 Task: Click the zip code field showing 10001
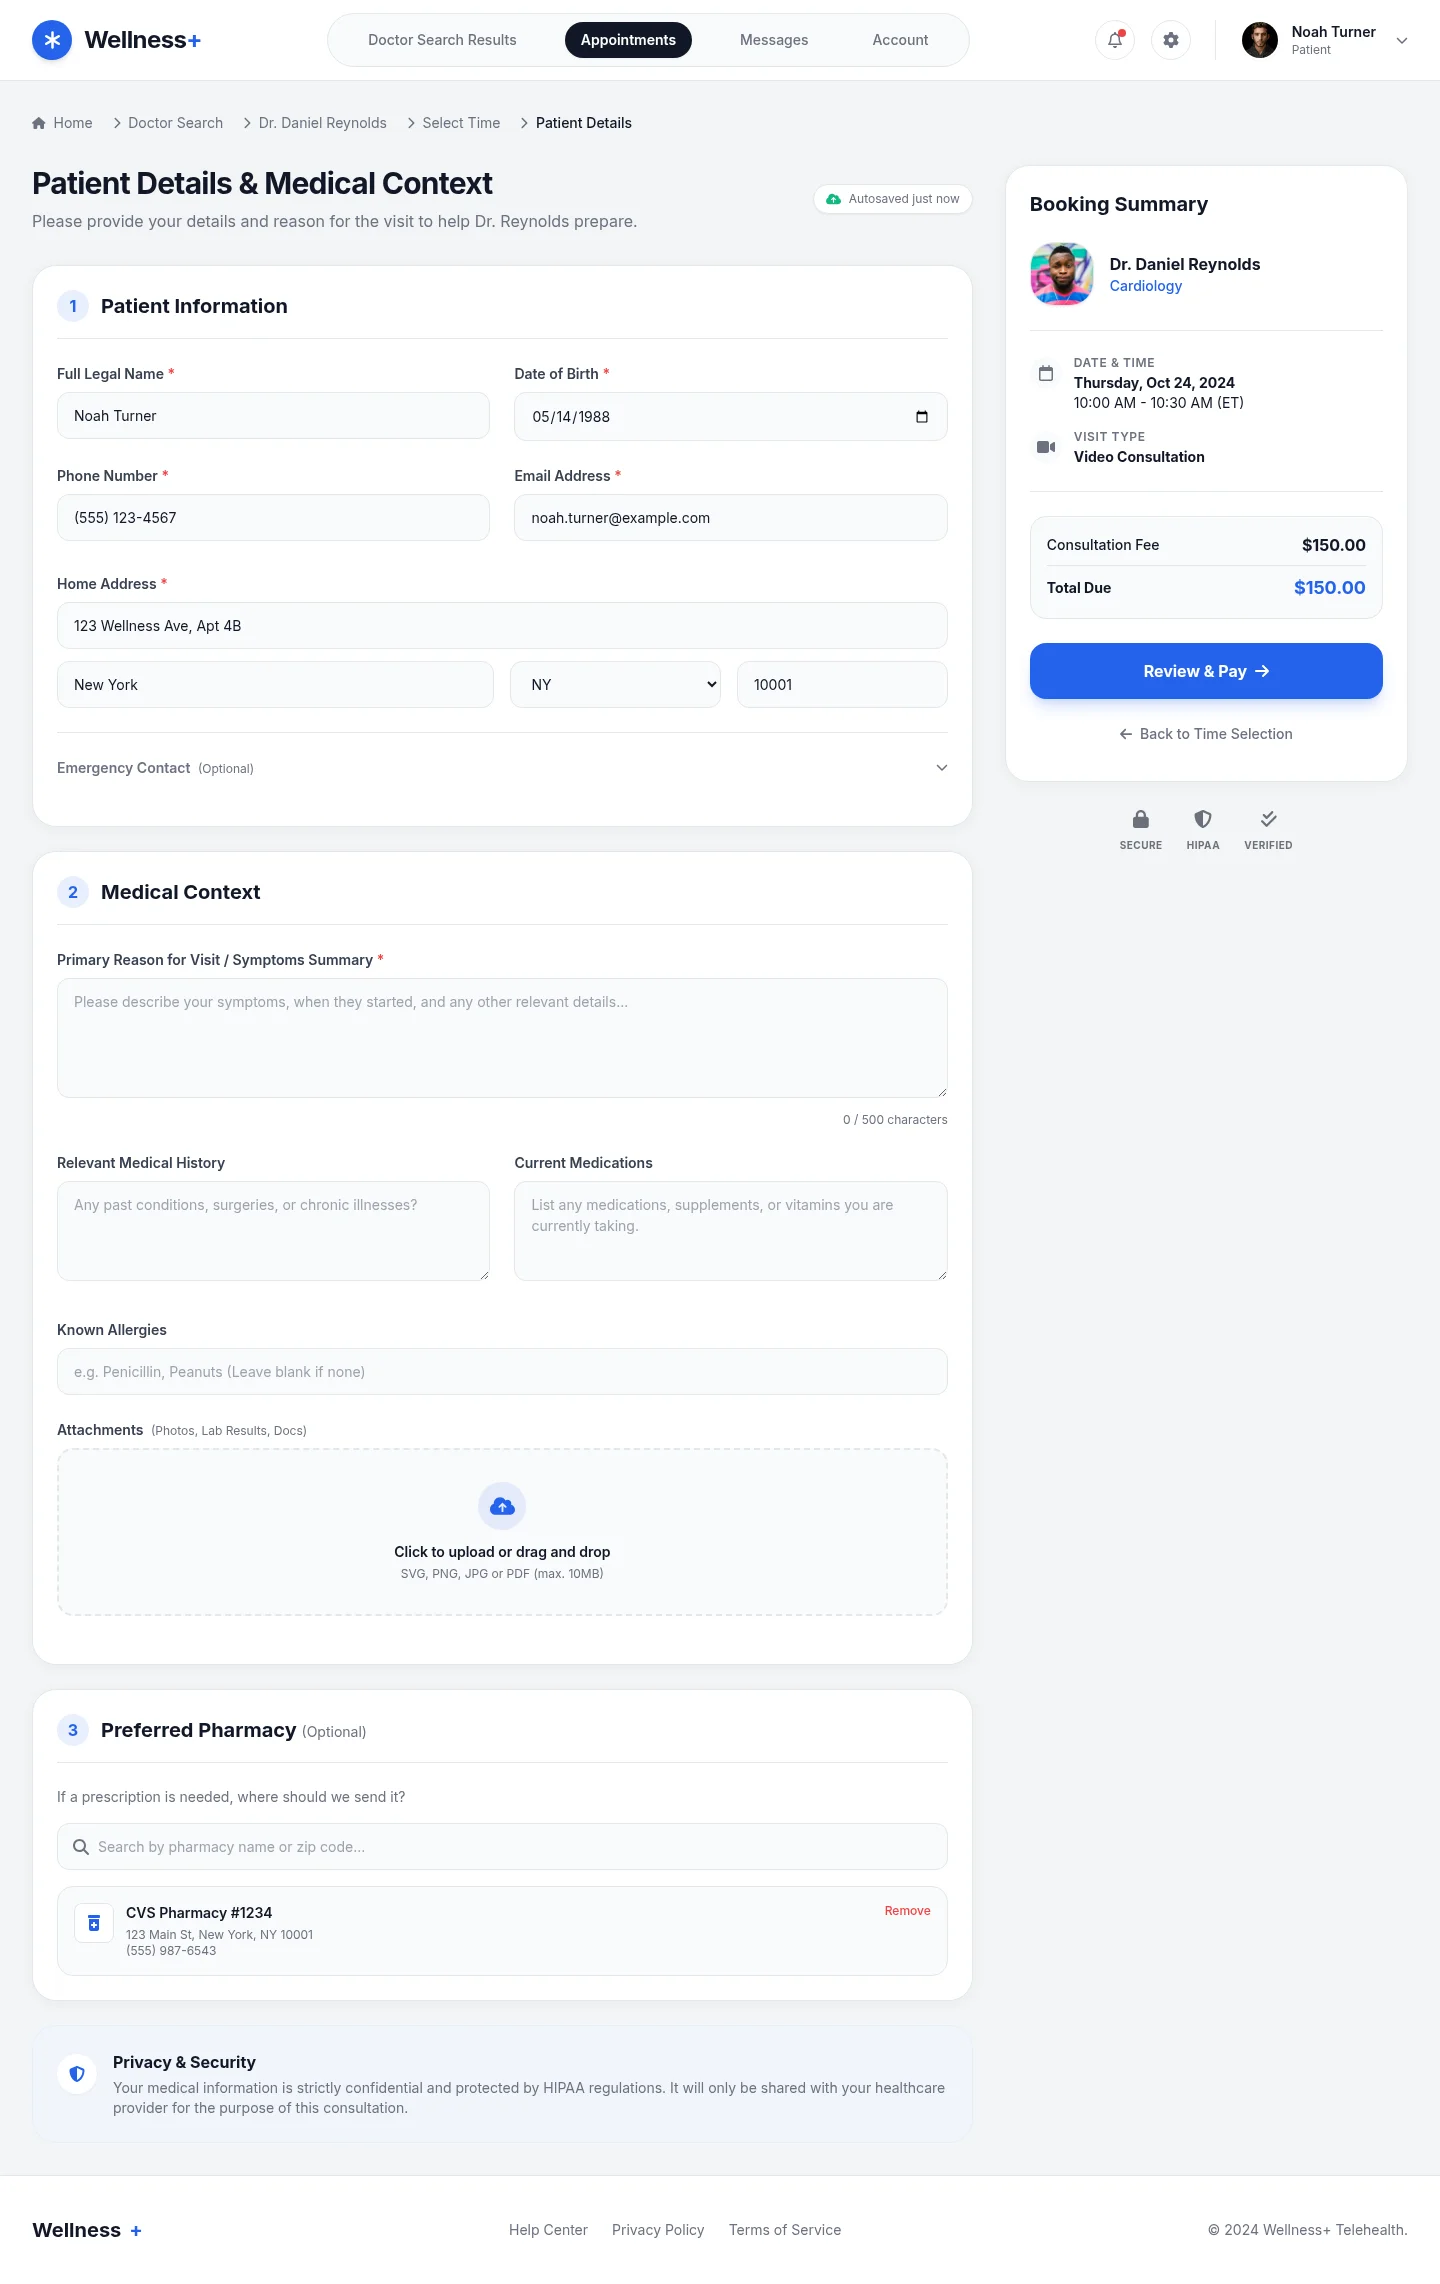click(842, 685)
